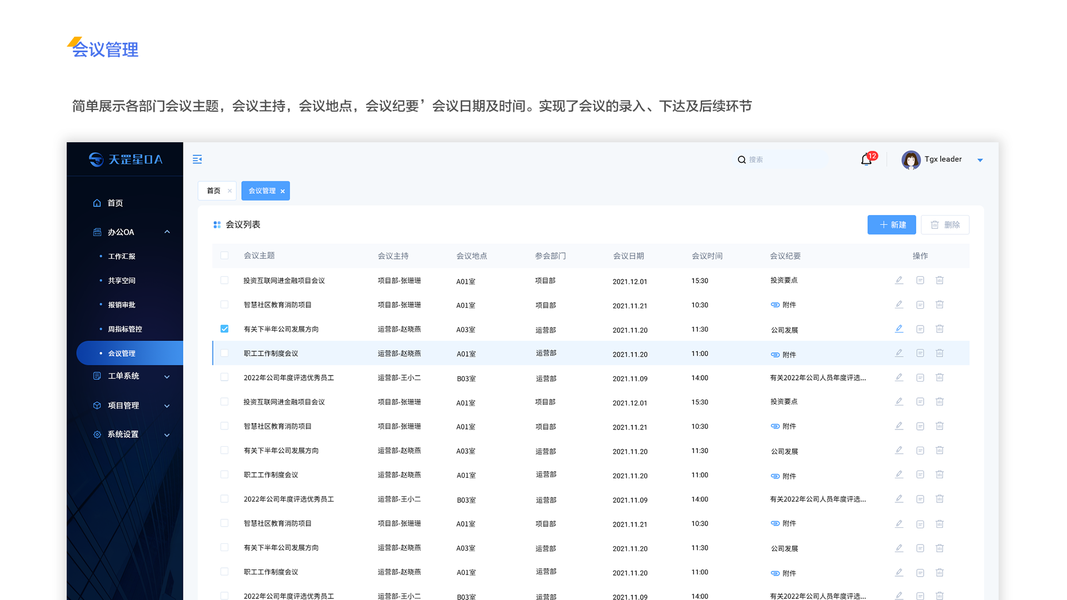Click the 会议主题 column header
The height and width of the screenshot is (600, 1067).
[x=259, y=256]
